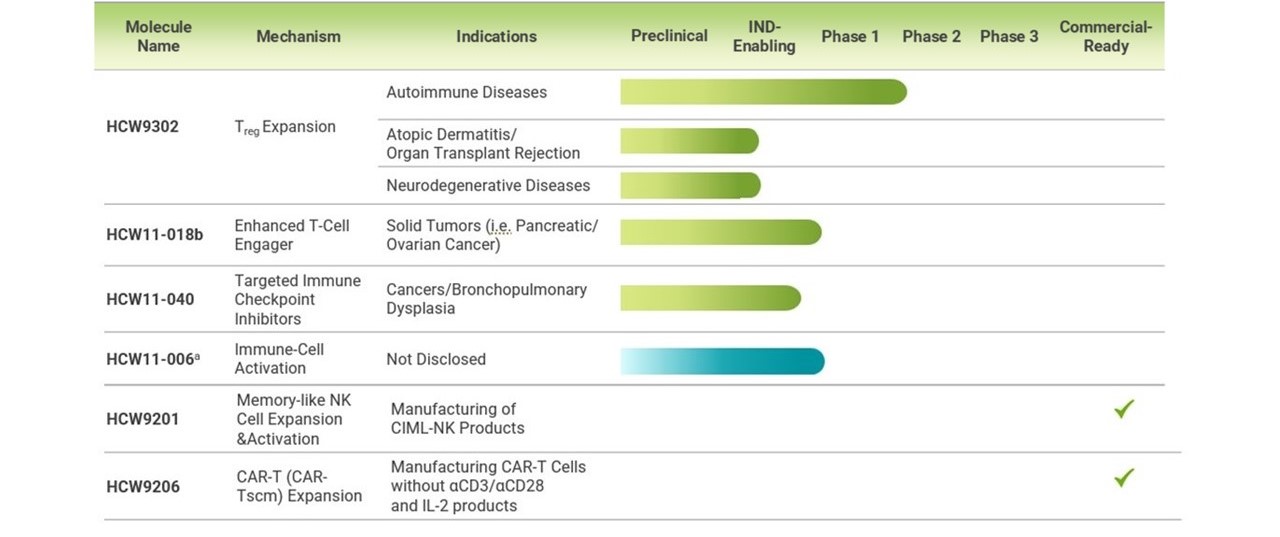Click the teal HCW11-006 progress bar

(722, 361)
